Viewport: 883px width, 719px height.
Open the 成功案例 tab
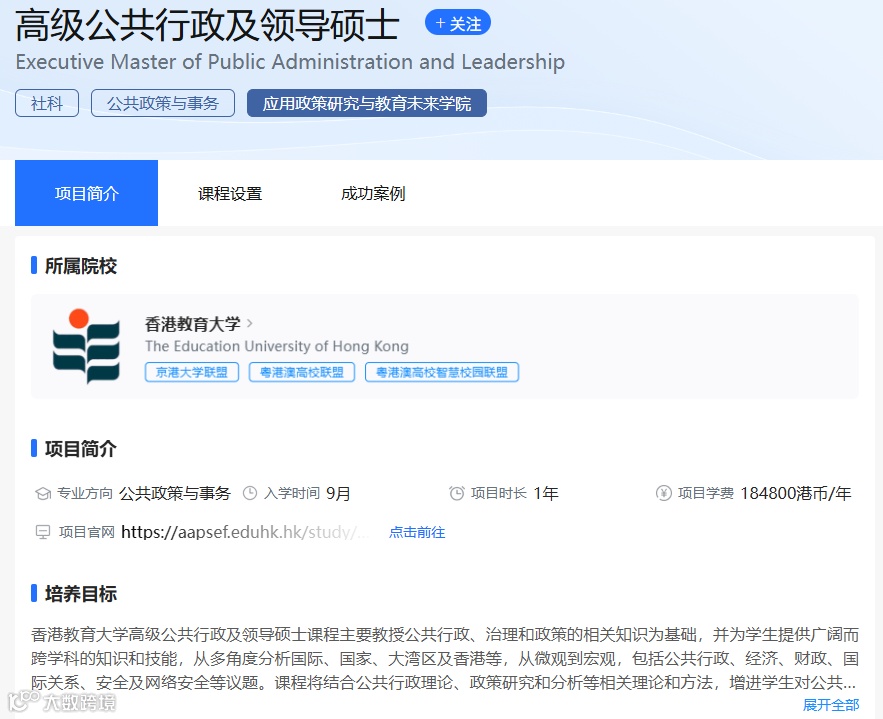(x=372, y=194)
